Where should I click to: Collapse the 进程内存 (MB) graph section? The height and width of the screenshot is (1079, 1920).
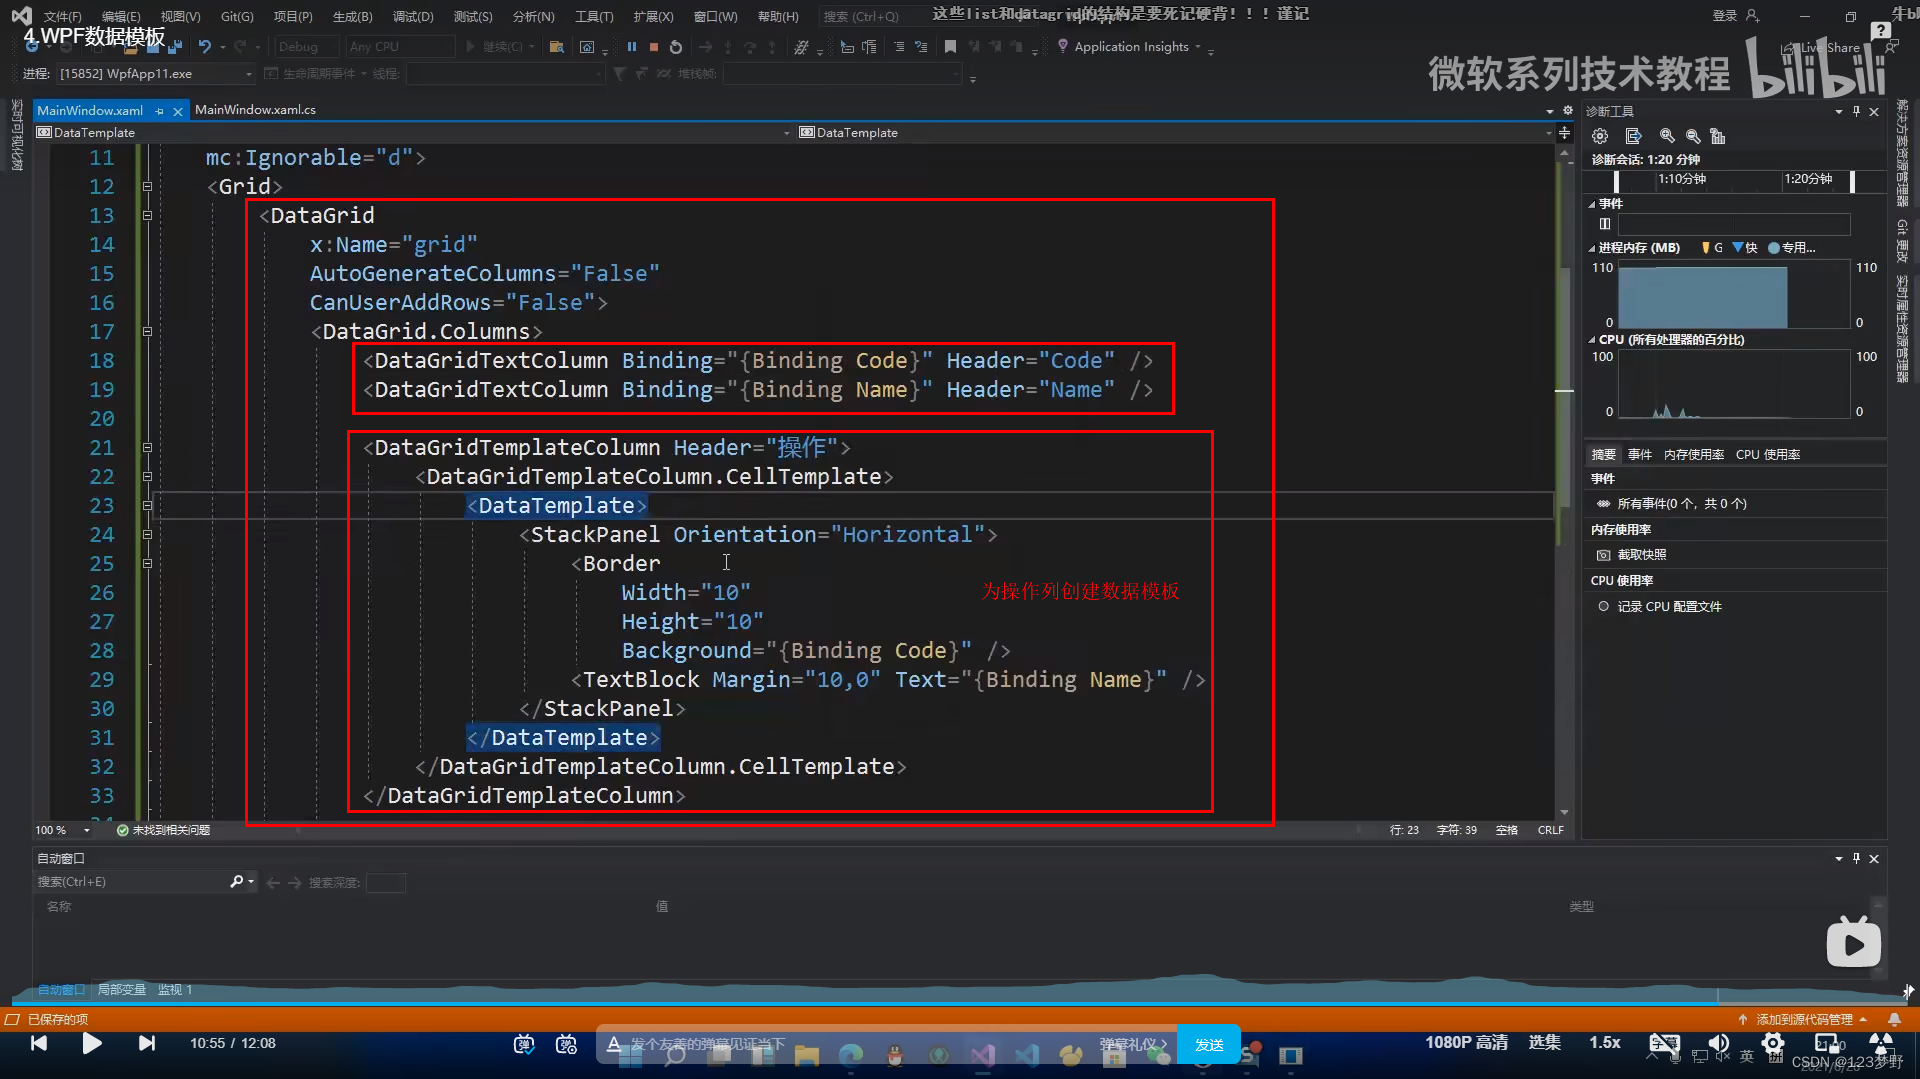click(x=1592, y=248)
